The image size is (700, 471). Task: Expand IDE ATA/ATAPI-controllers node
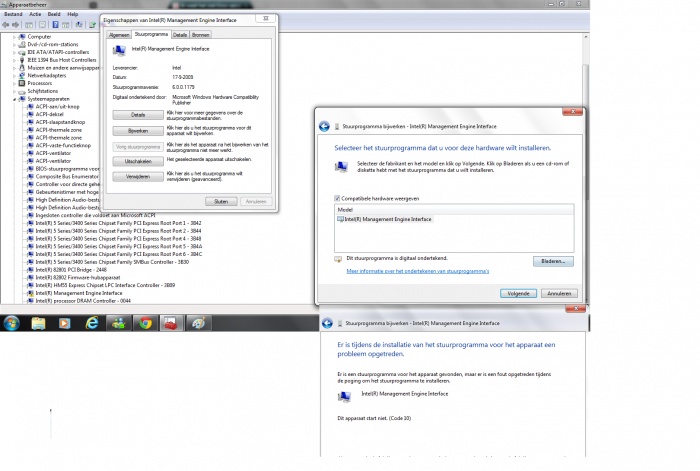[14, 52]
